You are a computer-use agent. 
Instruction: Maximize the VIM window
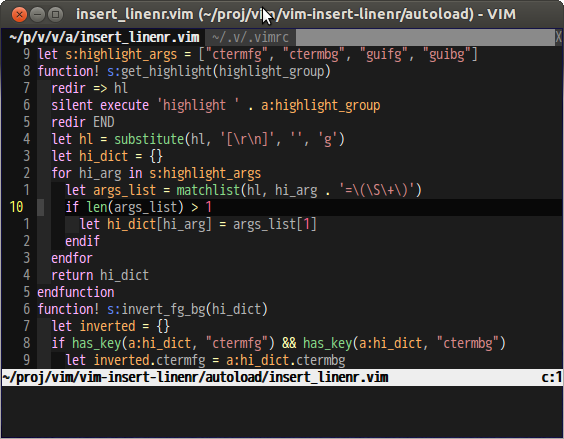tap(55, 15)
